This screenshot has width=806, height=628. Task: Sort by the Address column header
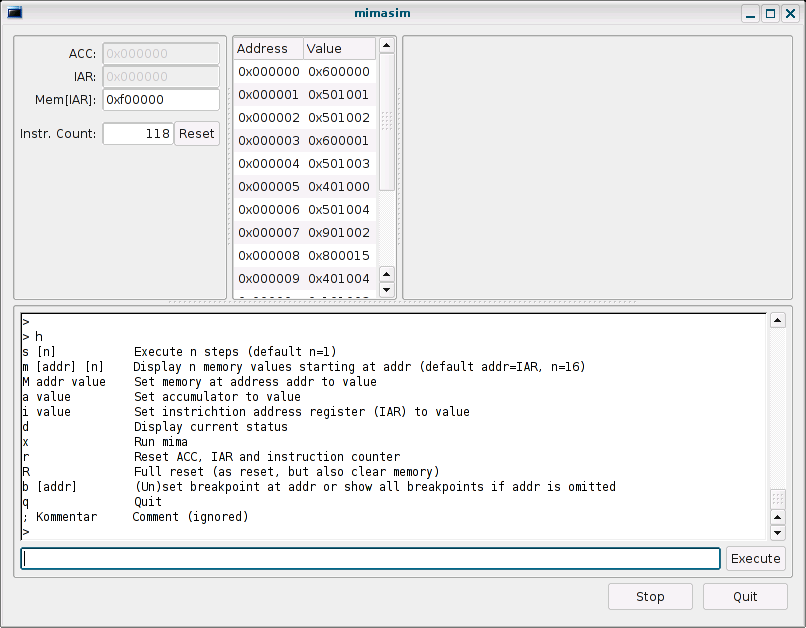tap(268, 48)
